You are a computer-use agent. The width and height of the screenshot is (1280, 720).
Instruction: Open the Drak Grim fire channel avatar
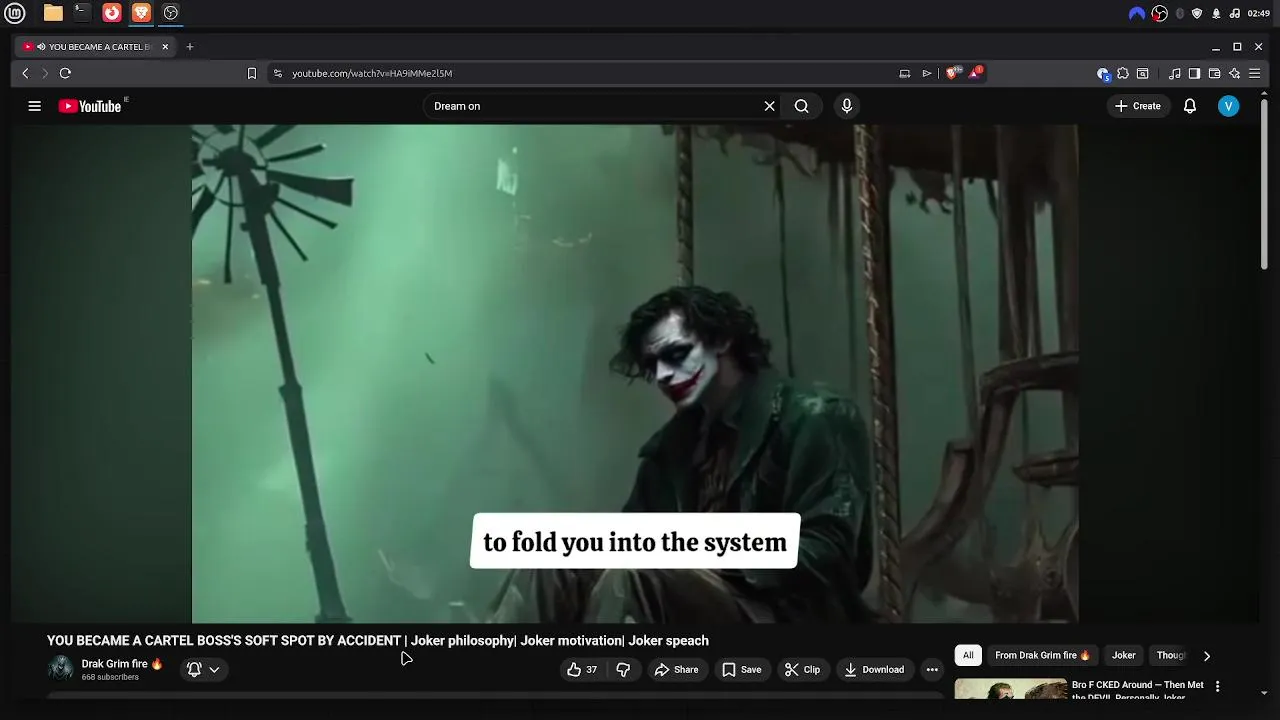[x=61, y=669]
